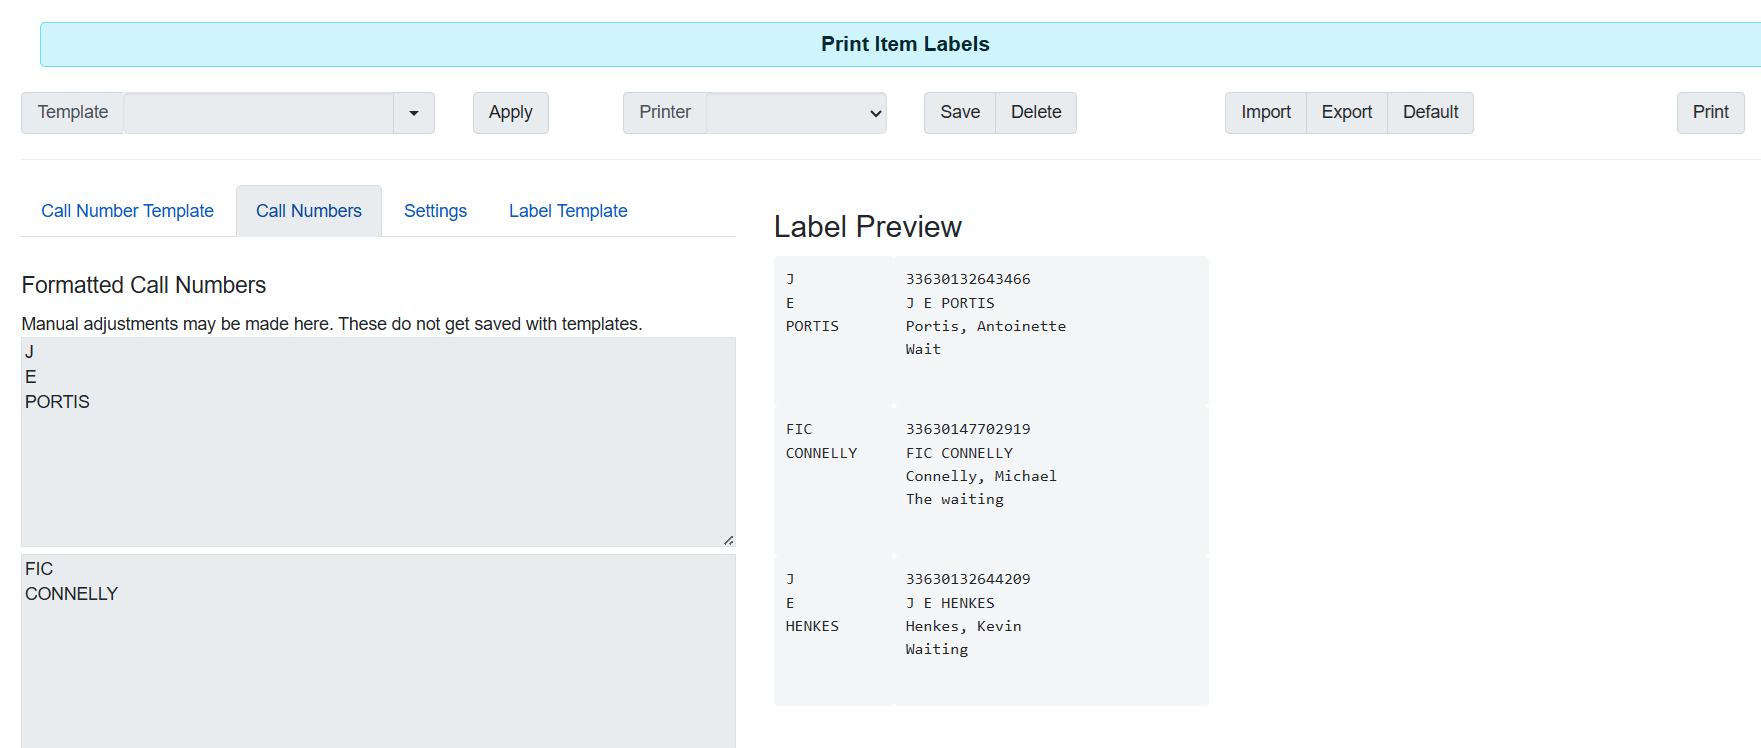Click HENKES spine label text
Screen dimensions: 1761x748
pyautogui.click(x=812, y=626)
